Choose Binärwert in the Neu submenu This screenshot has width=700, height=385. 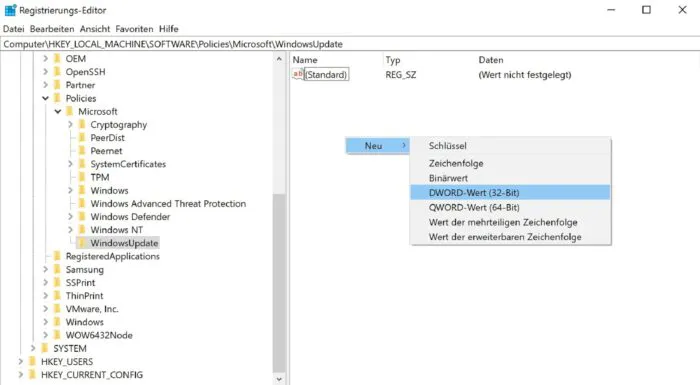(x=510, y=178)
